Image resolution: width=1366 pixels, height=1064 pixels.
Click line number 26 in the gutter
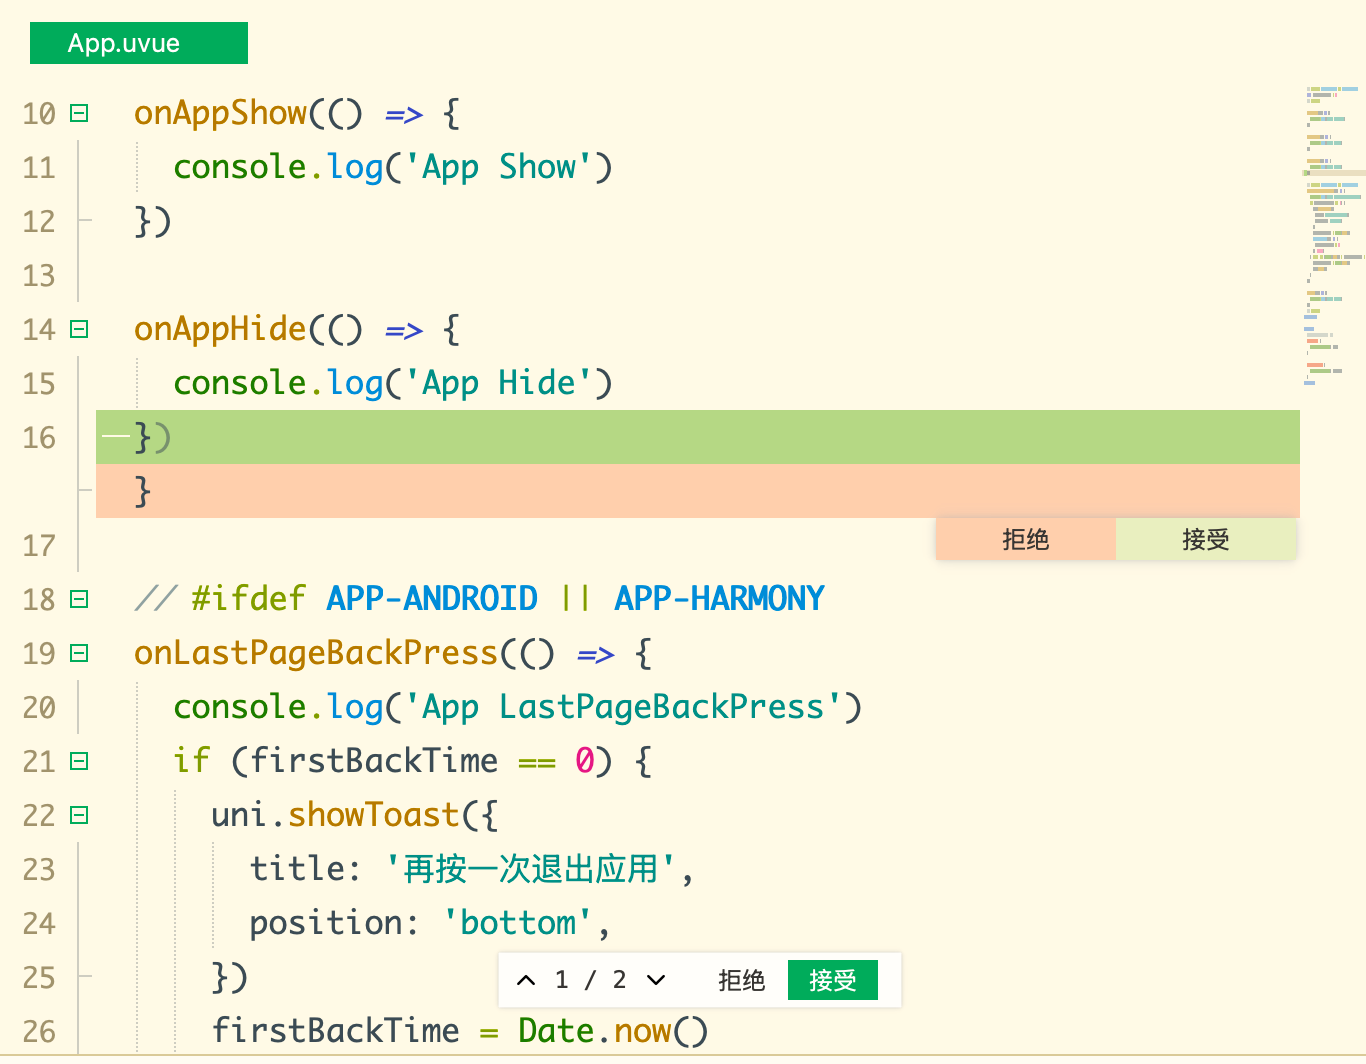[39, 1032]
